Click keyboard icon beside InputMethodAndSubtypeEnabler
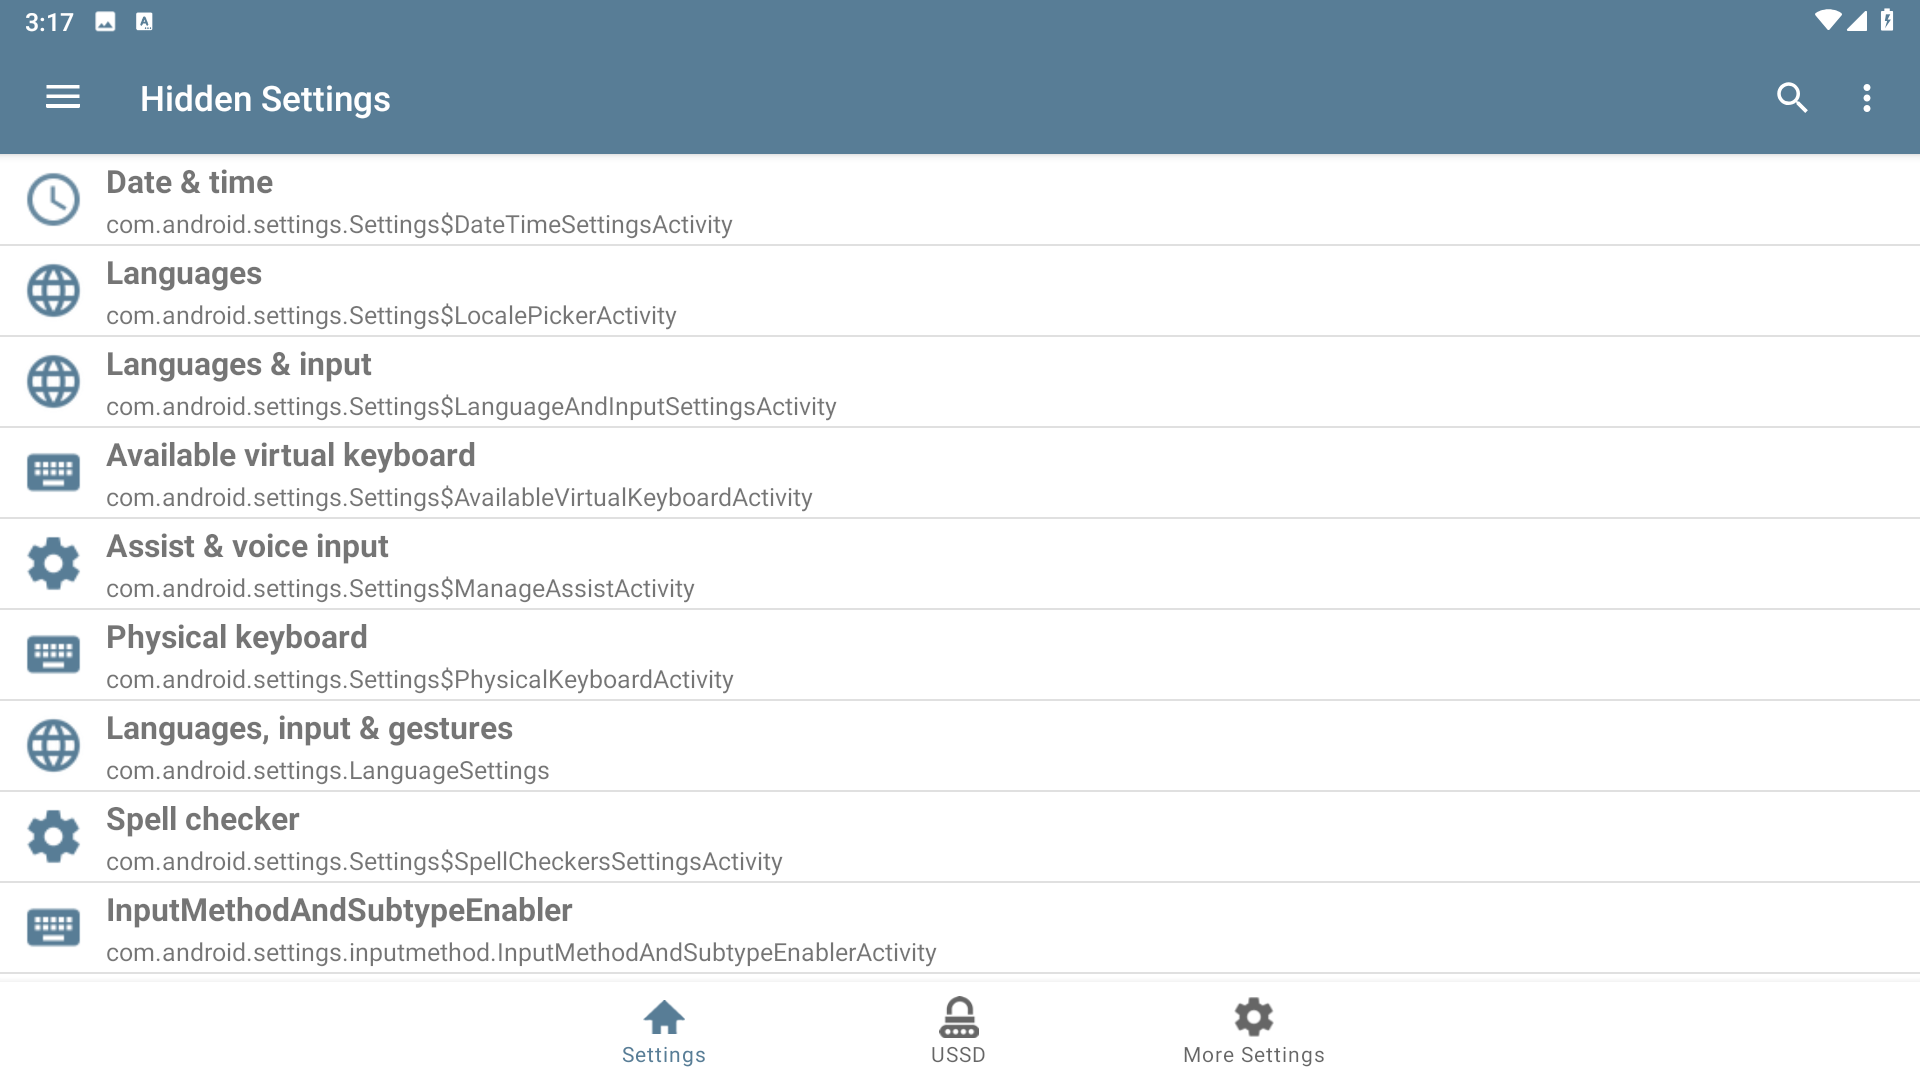Image resolution: width=1920 pixels, height=1080 pixels. pos(53,928)
